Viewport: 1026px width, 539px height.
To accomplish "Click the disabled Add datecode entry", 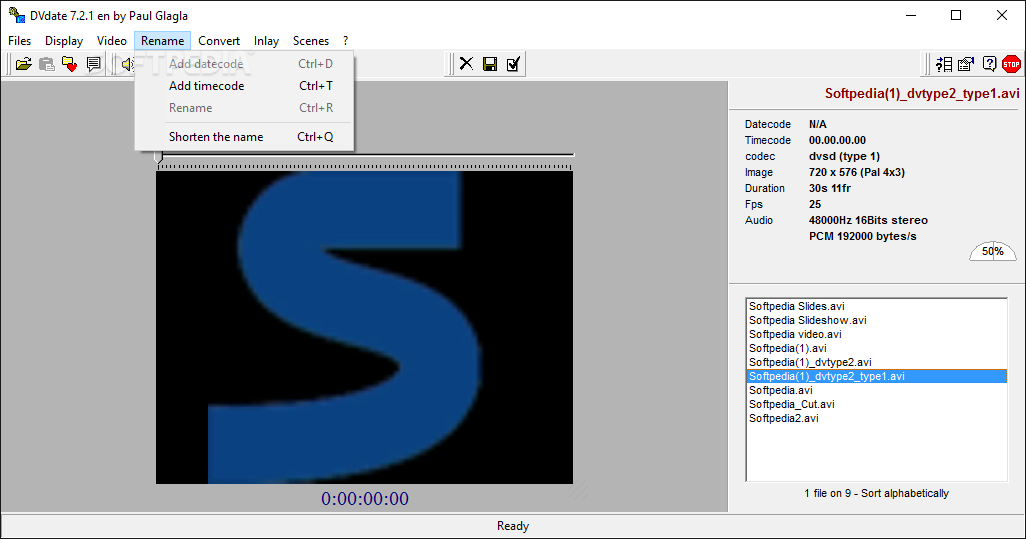I will pyautogui.click(x=244, y=63).
